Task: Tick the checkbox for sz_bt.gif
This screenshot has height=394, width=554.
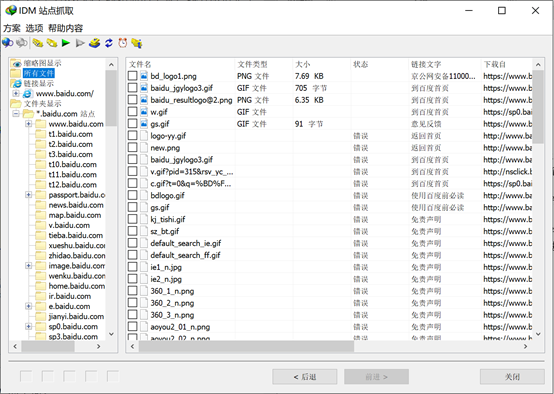Action: tap(132, 231)
